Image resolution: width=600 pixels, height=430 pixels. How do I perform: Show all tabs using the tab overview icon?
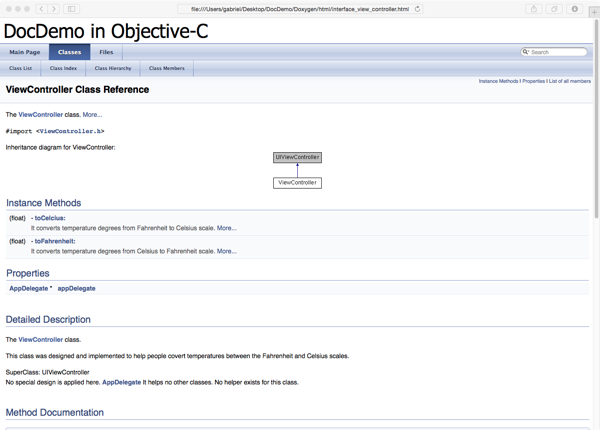(x=554, y=9)
